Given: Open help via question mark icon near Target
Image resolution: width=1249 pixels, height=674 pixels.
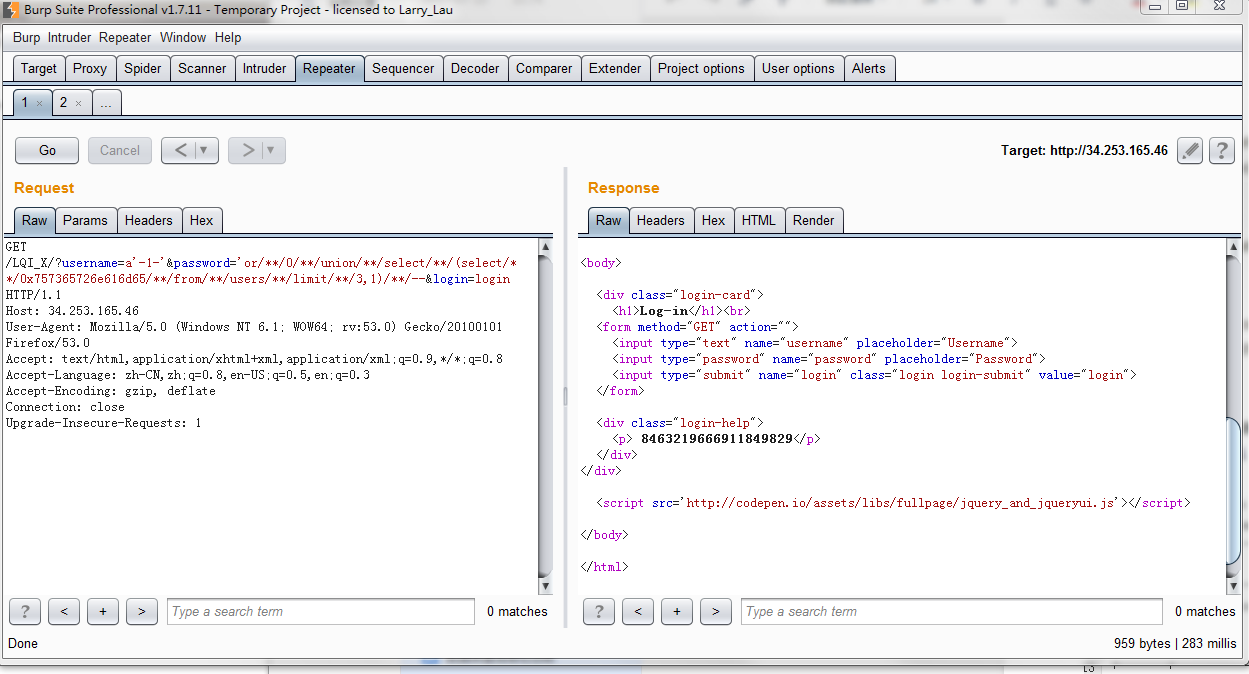Looking at the screenshot, I should (1221, 151).
